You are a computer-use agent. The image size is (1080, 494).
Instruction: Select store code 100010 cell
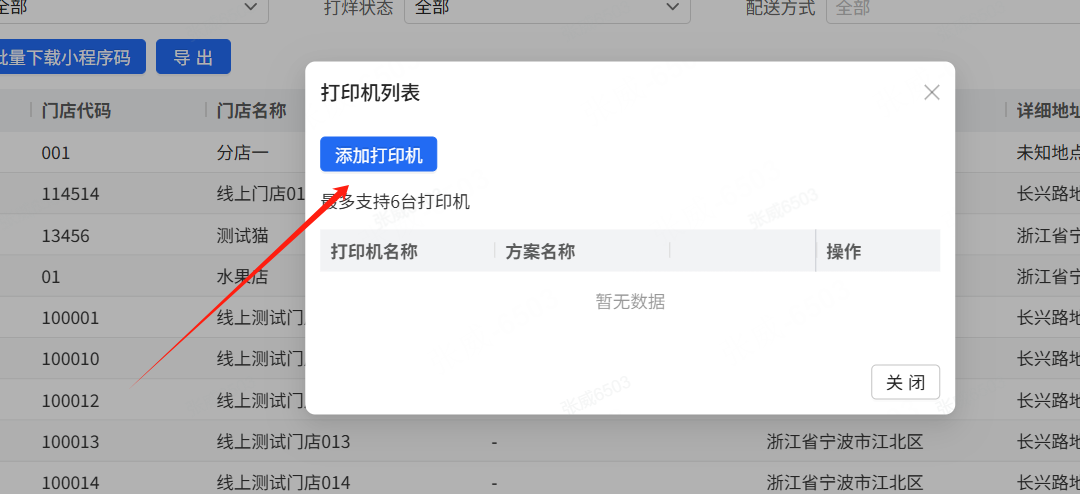70,359
